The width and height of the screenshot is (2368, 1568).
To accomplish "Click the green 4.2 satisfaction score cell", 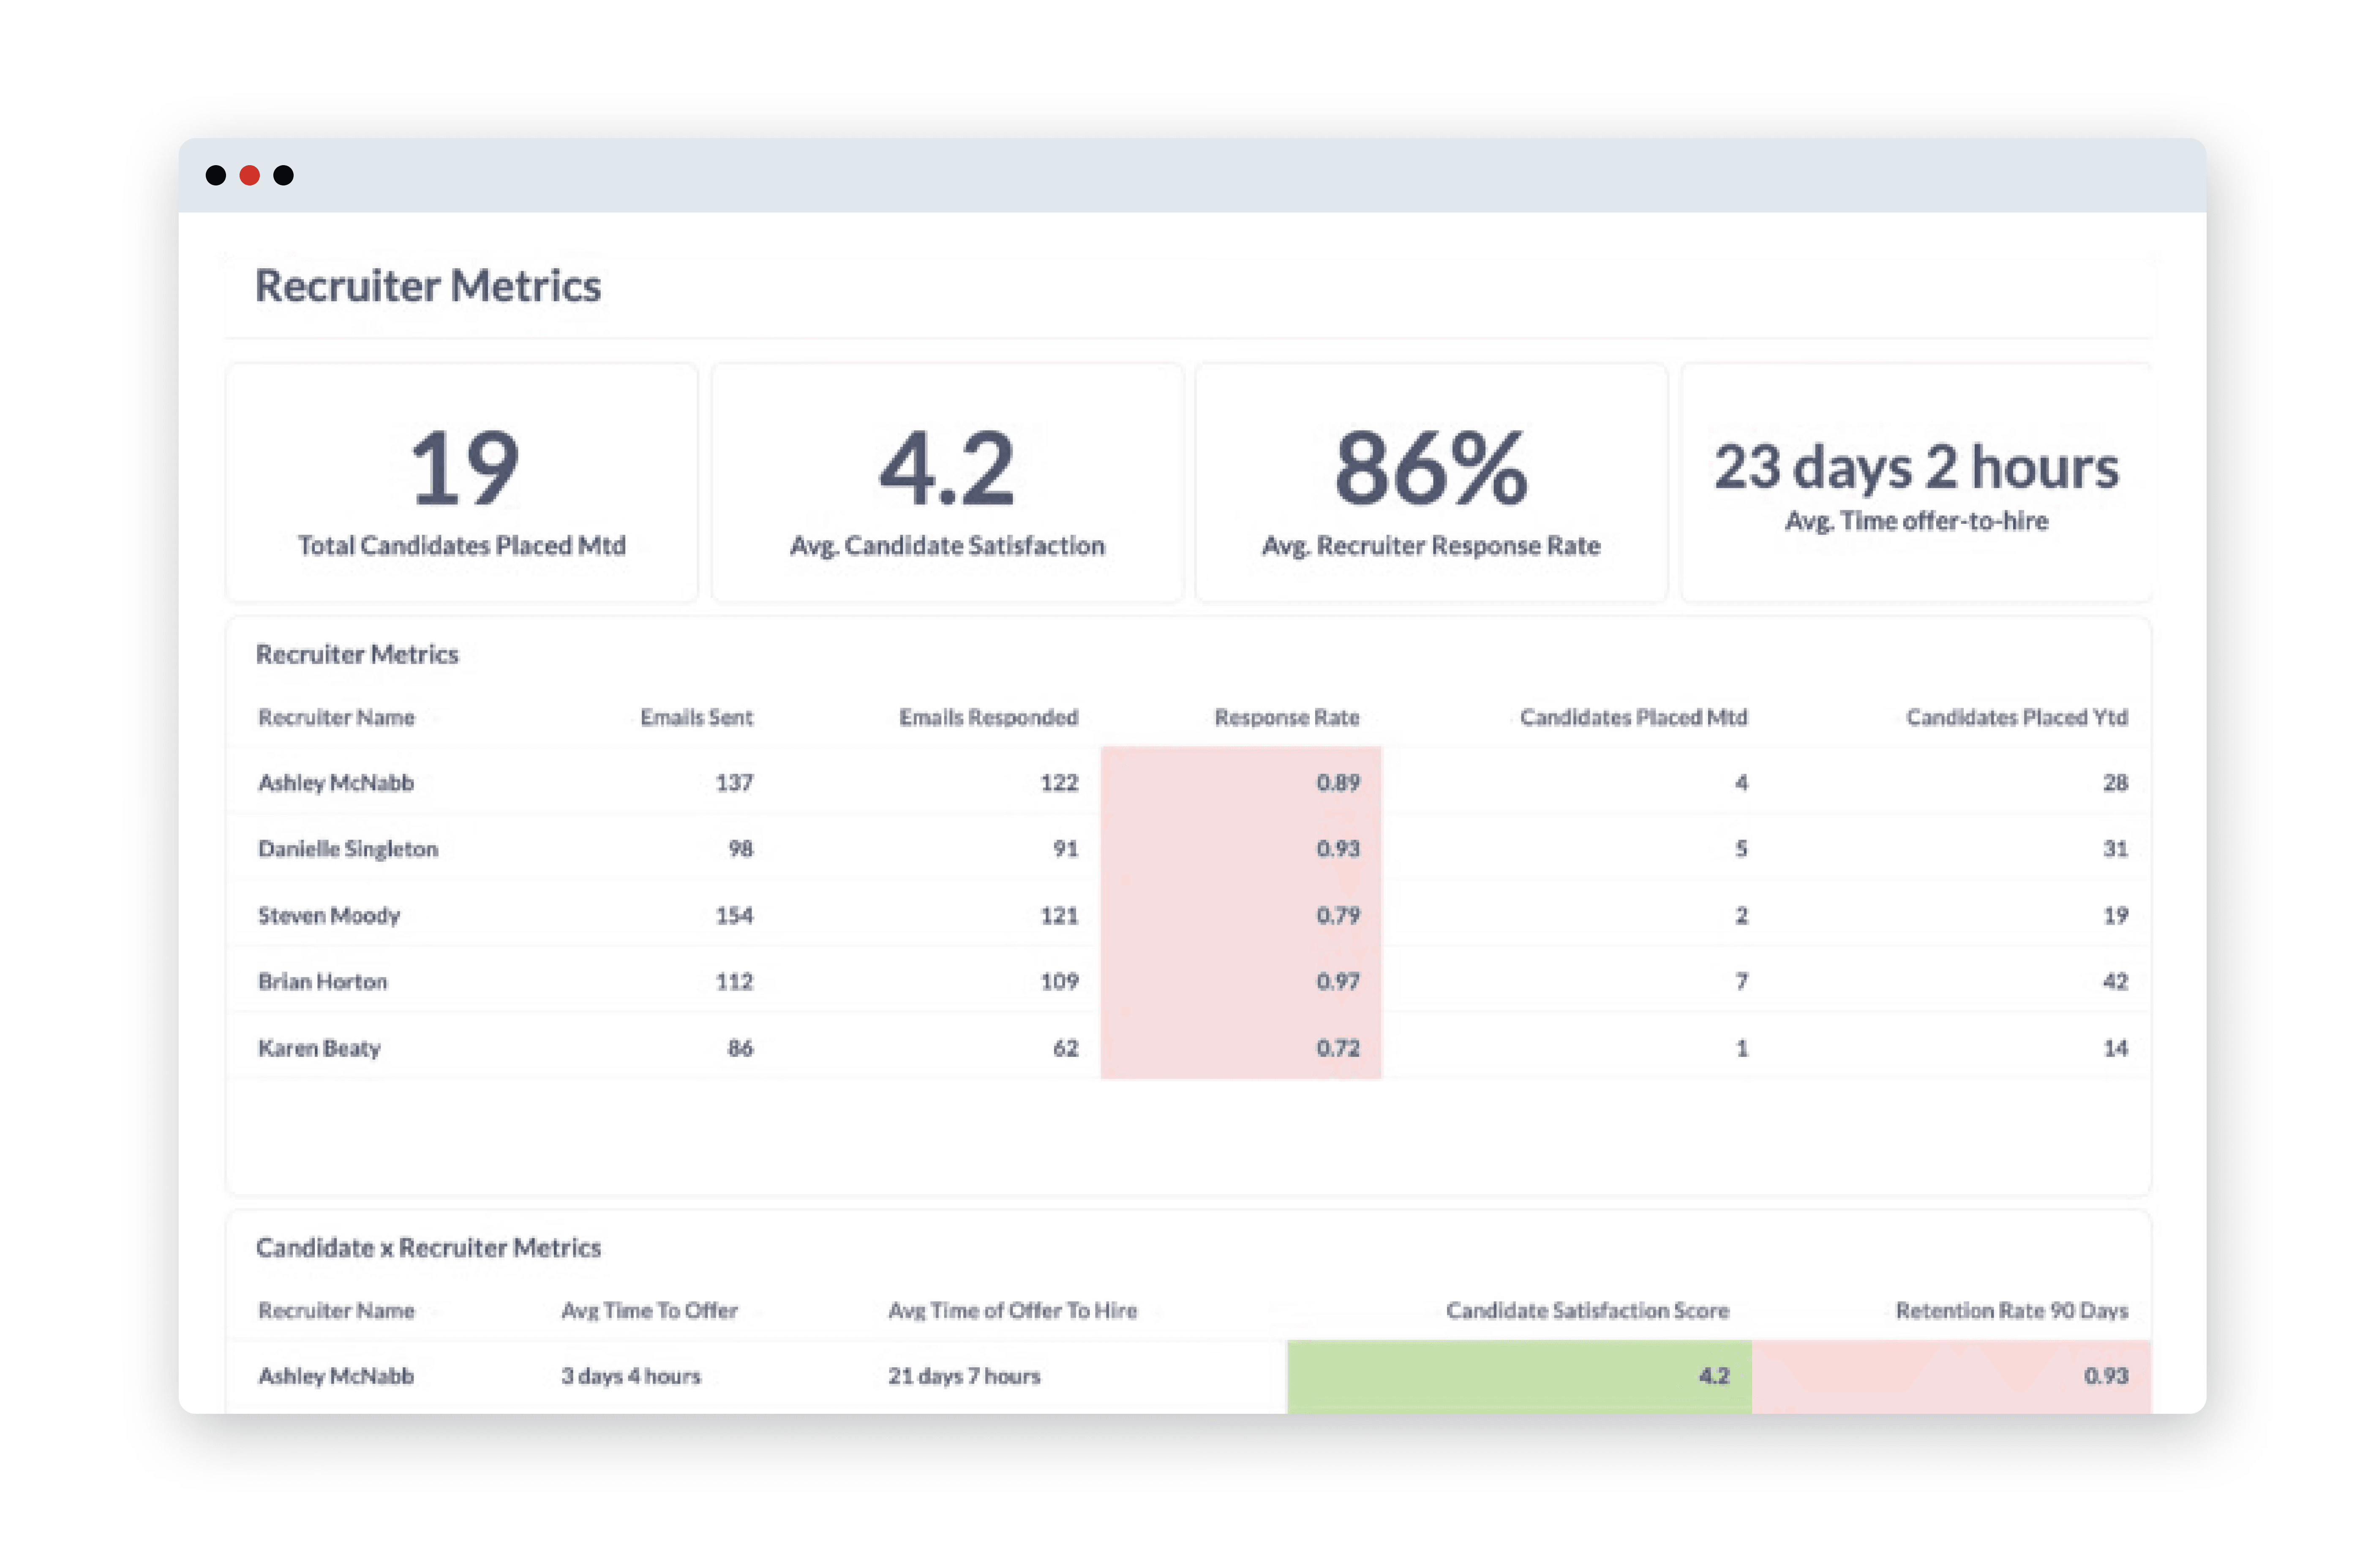I will click(1518, 1376).
